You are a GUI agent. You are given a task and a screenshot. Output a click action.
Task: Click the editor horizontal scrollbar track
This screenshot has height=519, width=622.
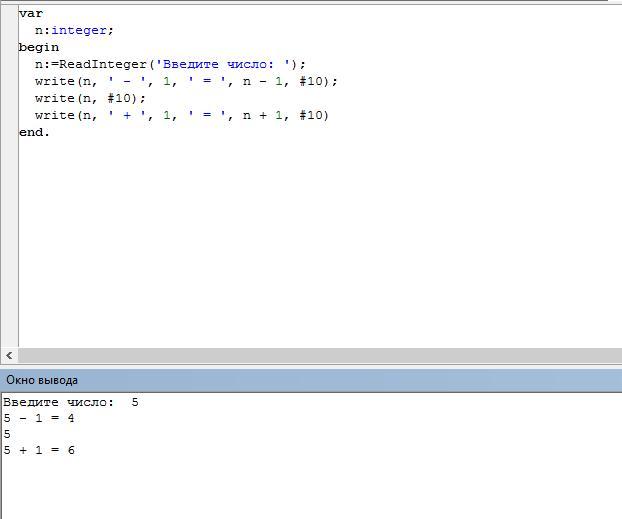click(x=320, y=356)
